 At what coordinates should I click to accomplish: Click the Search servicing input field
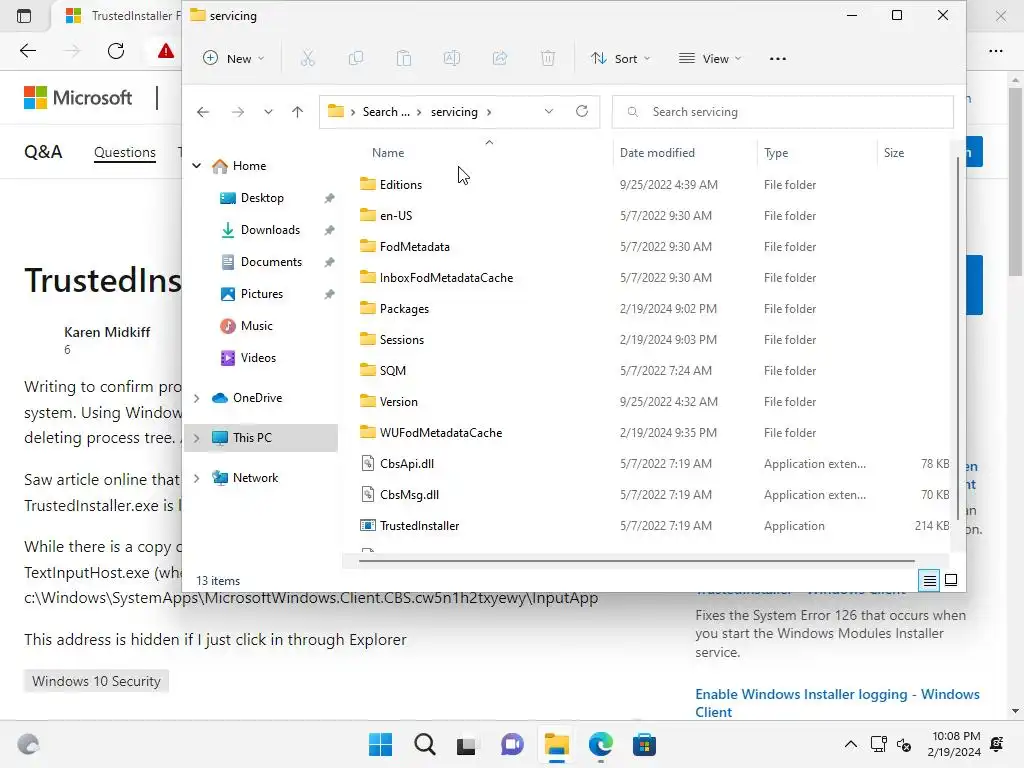[782, 112]
